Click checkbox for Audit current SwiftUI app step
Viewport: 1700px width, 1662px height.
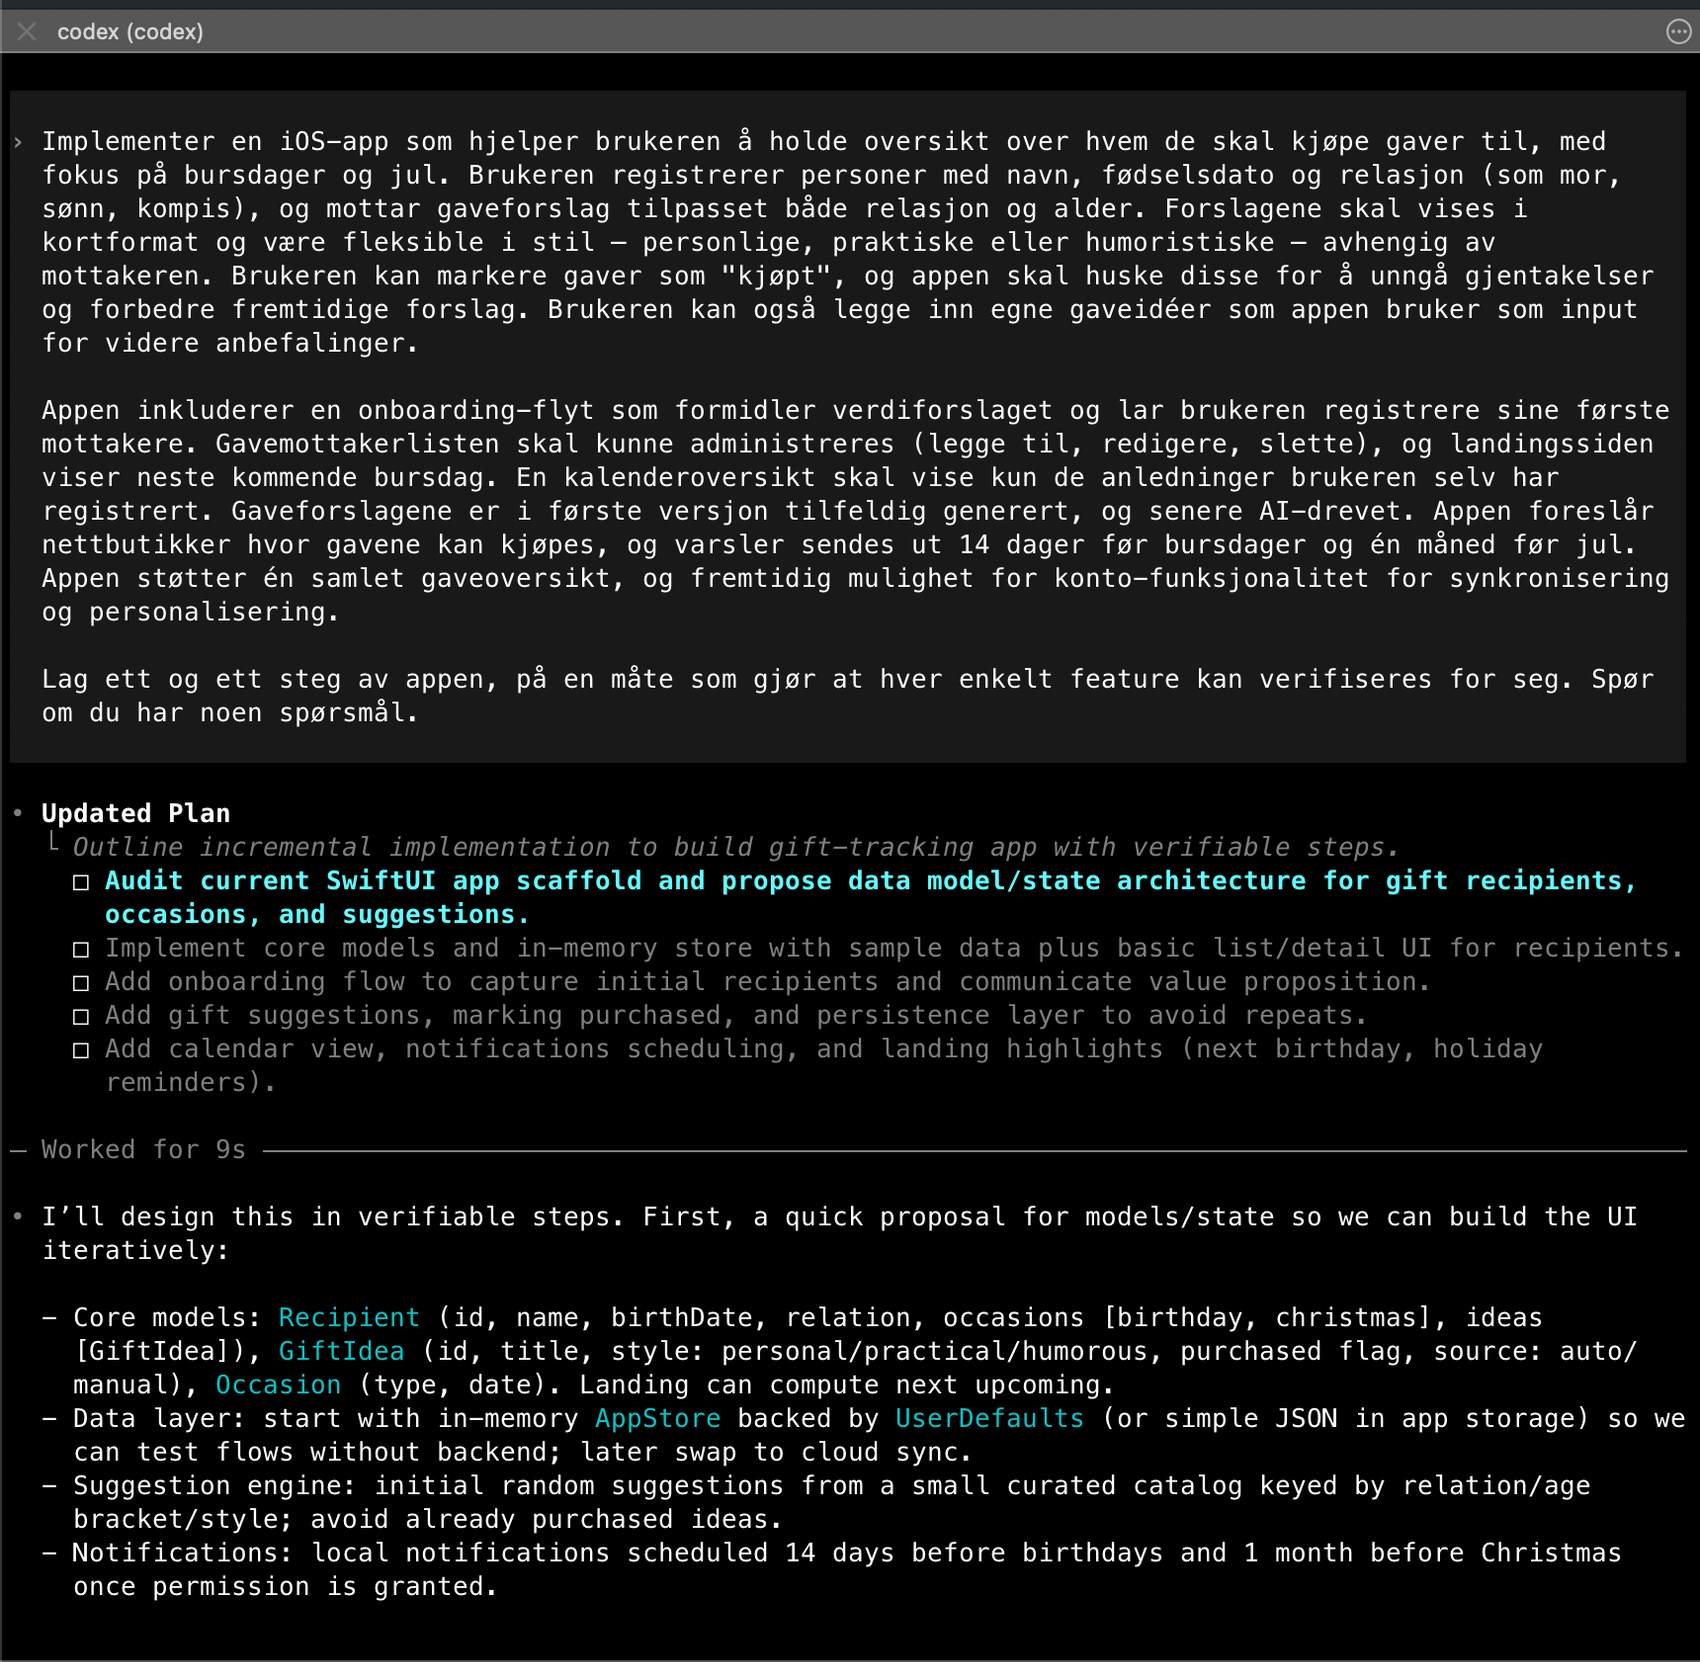coord(81,882)
